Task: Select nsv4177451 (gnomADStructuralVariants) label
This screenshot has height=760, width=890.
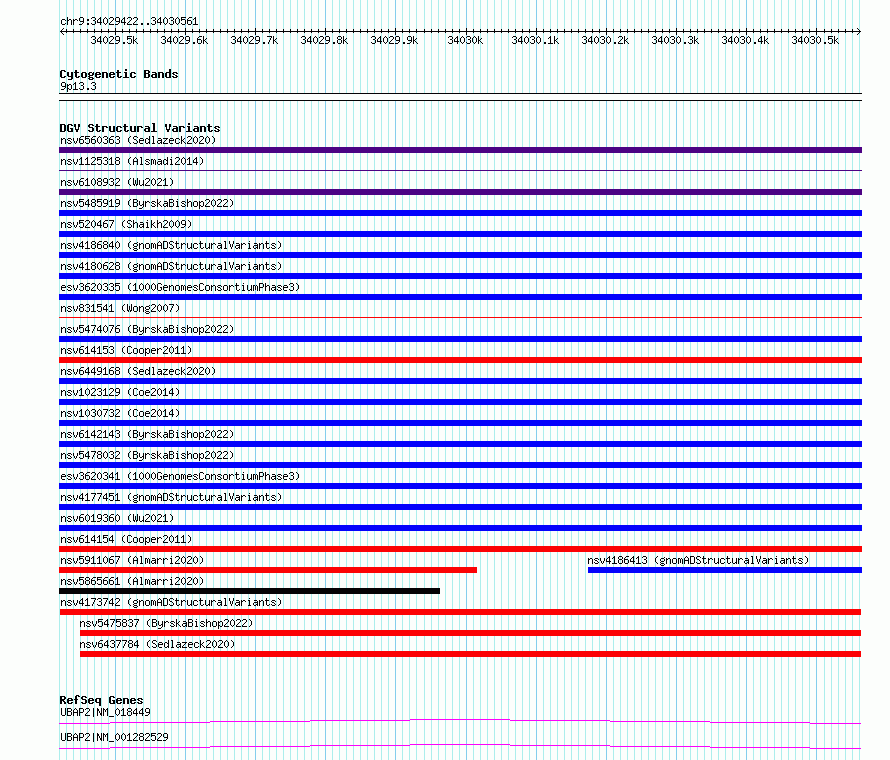Action: click(171, 497)
